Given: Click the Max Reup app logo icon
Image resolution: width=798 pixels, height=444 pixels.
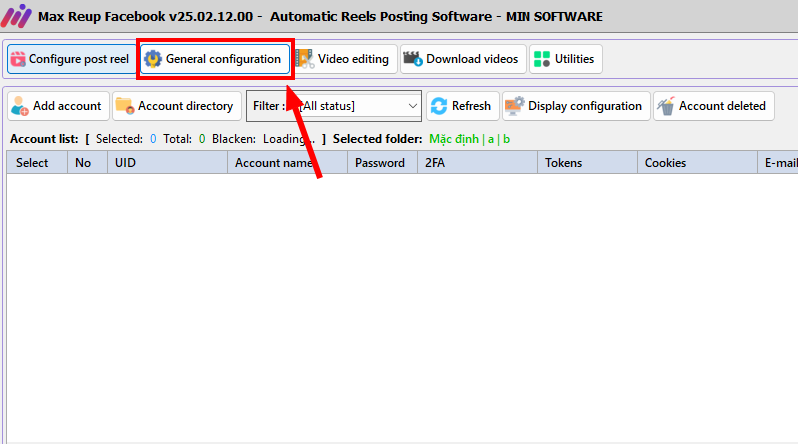Looking at the screenshot, I should (x=16, y=16).
